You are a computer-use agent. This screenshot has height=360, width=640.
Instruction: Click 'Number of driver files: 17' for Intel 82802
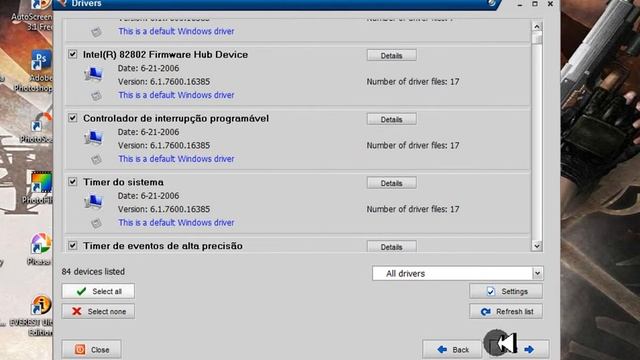point(413,82)
